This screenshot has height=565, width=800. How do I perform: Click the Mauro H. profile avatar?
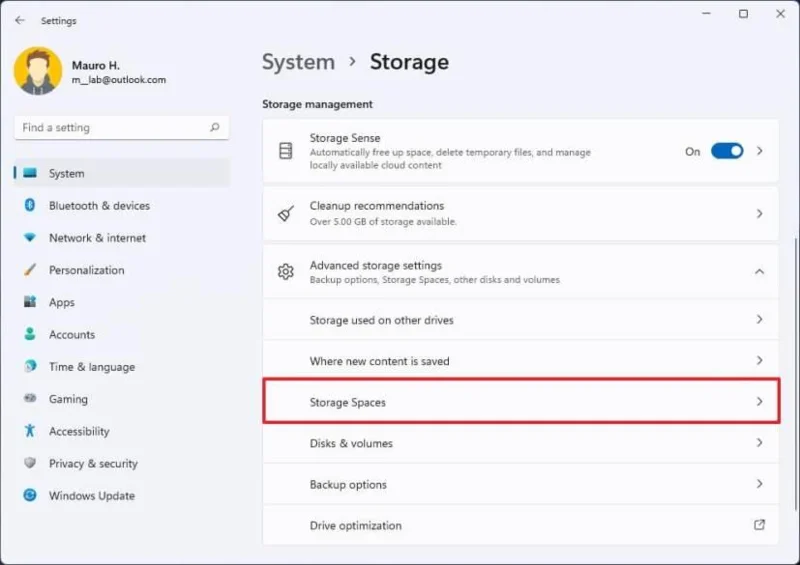click(x=38, y=71)
